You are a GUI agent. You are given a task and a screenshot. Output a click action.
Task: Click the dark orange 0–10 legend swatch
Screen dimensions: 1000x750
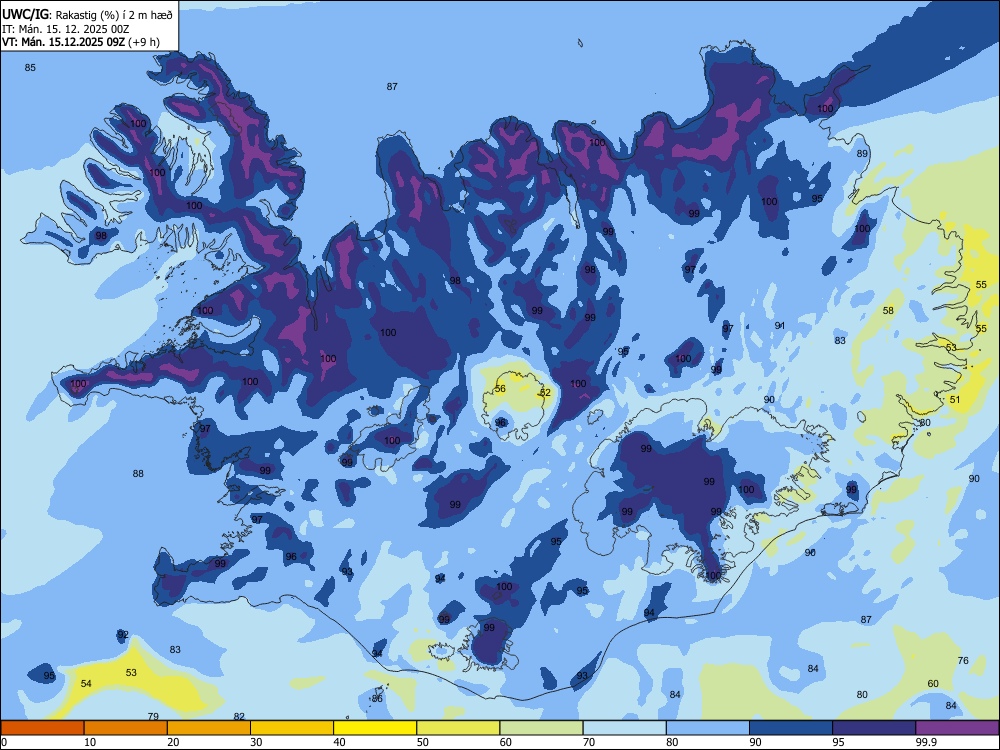tap(42, 728)
